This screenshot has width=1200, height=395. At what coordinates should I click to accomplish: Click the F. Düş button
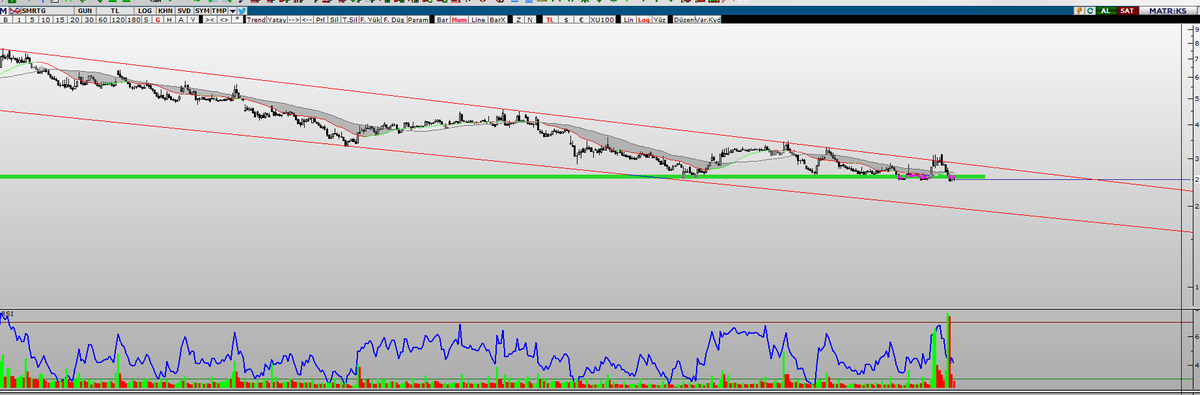coord(394,20)
